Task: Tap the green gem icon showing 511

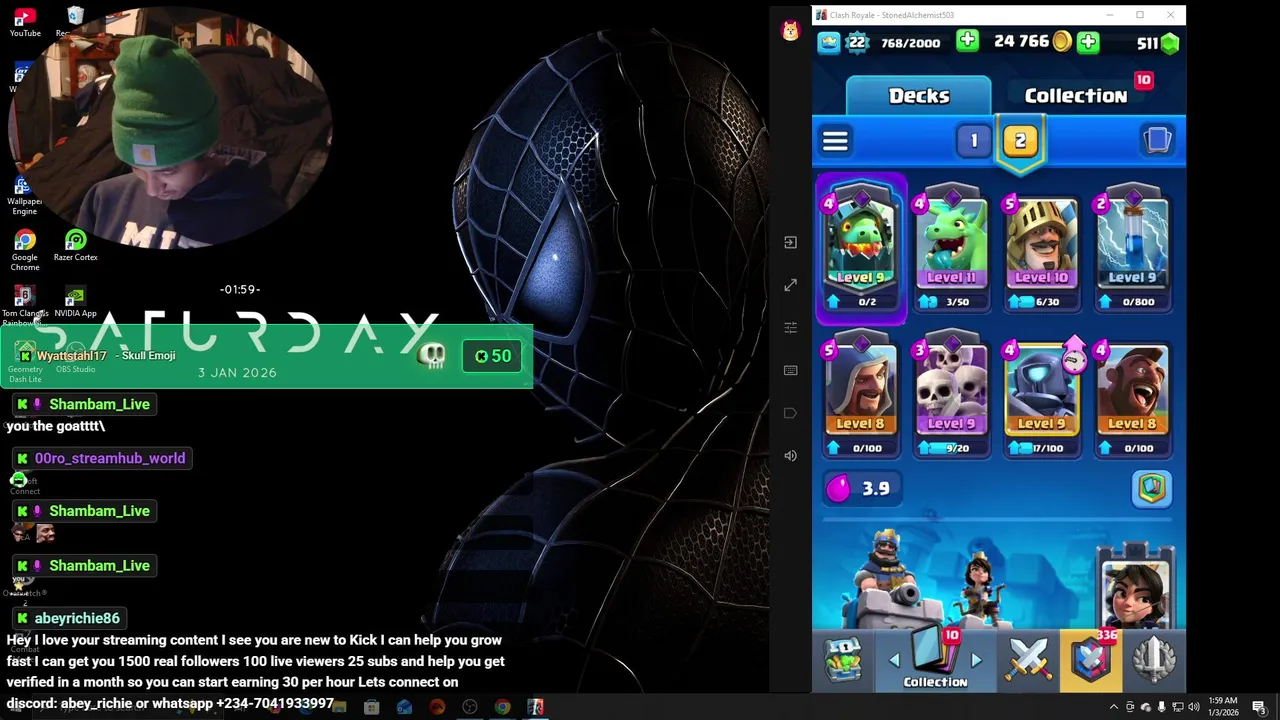Action: (x=1170, y=43)
